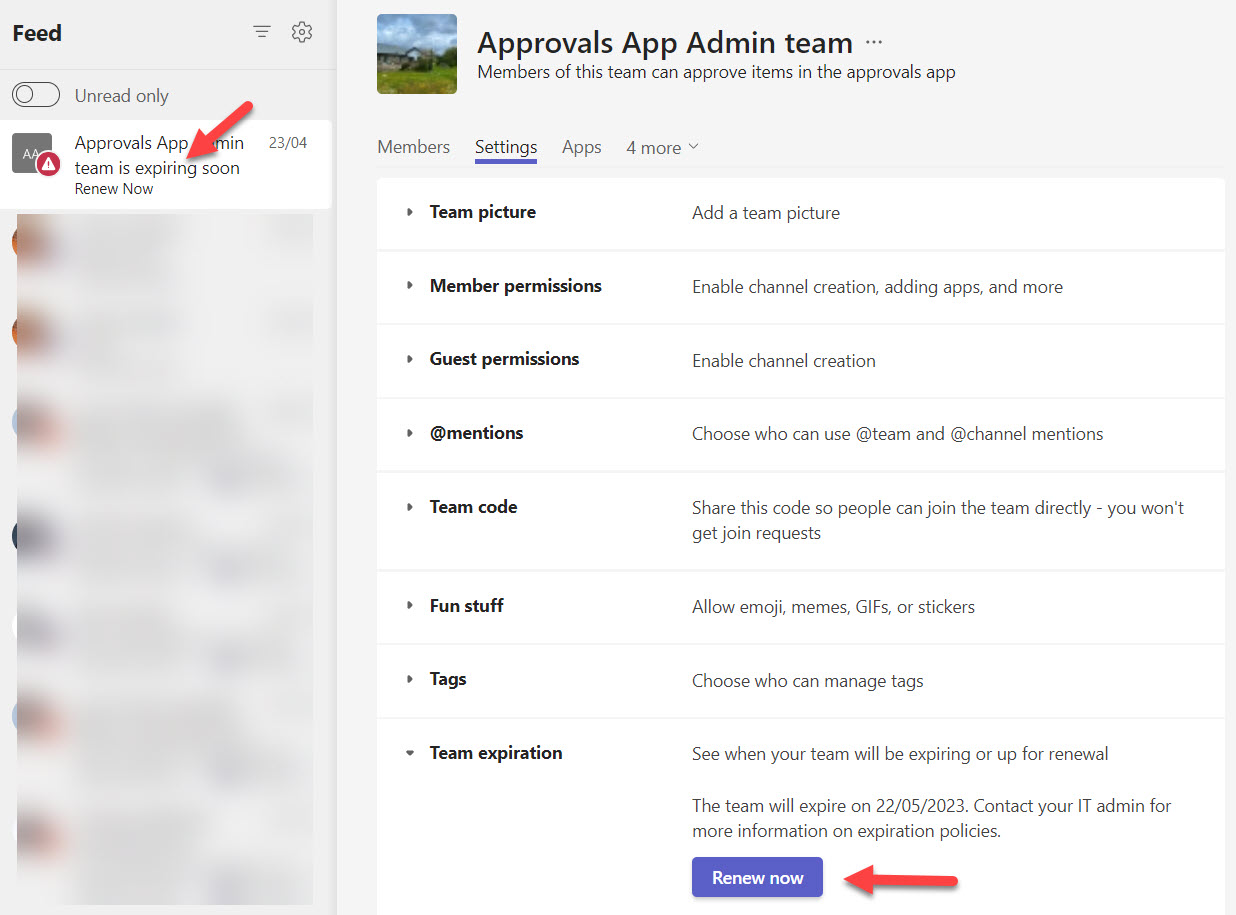1236x915 pixels.
Task: Click 'Allow emoji, memes, GIFs, or stickers' text
Action: point(833,607)
